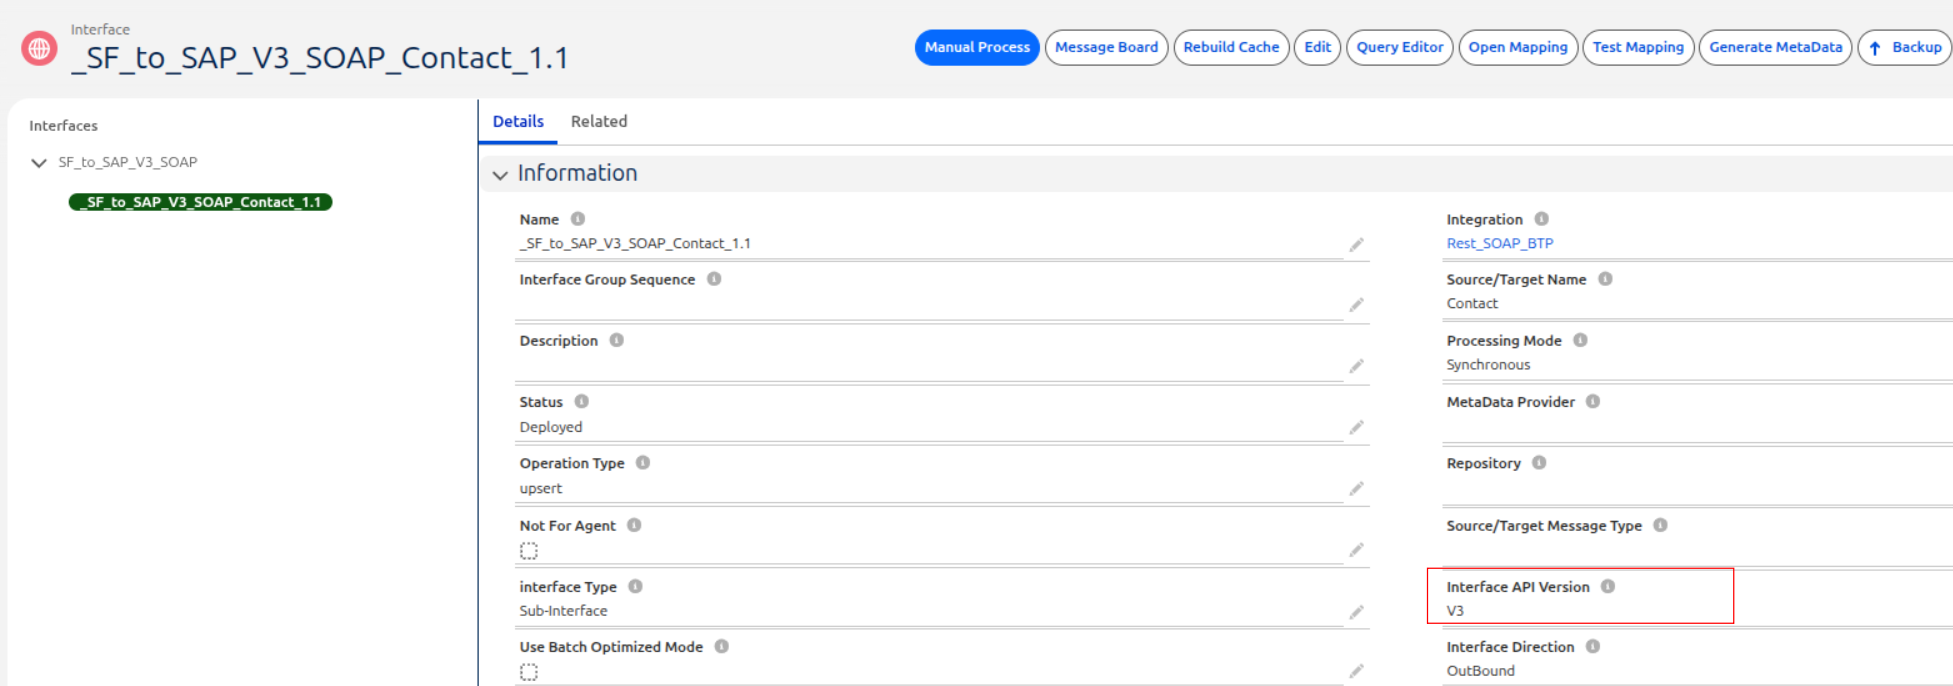Launch Test Mapping
Screen dimensions: 1953x686
(x=1638, y=47)
